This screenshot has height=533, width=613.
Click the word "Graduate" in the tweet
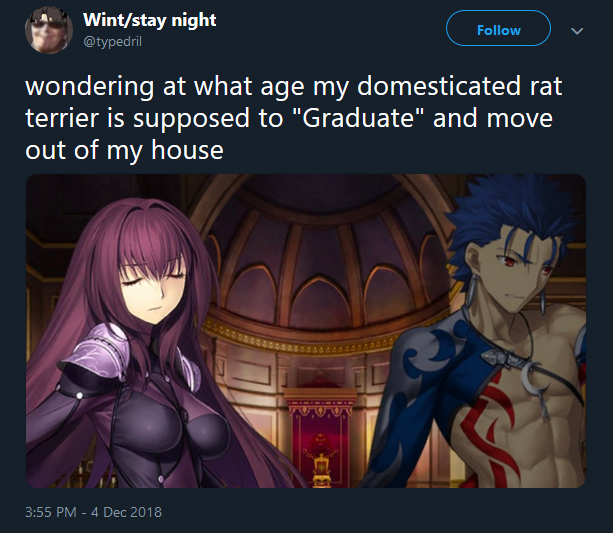tap(358, 118)
